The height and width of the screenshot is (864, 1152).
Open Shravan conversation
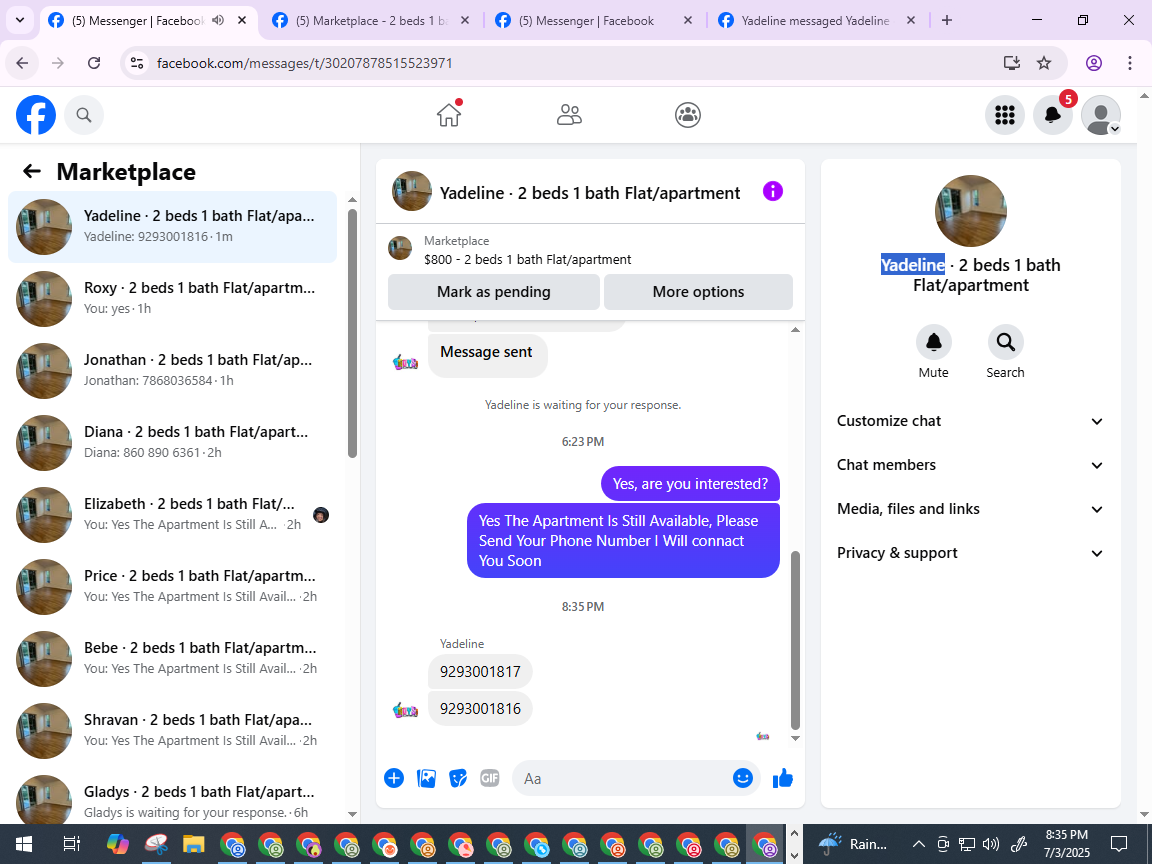(x=173, y=730)
